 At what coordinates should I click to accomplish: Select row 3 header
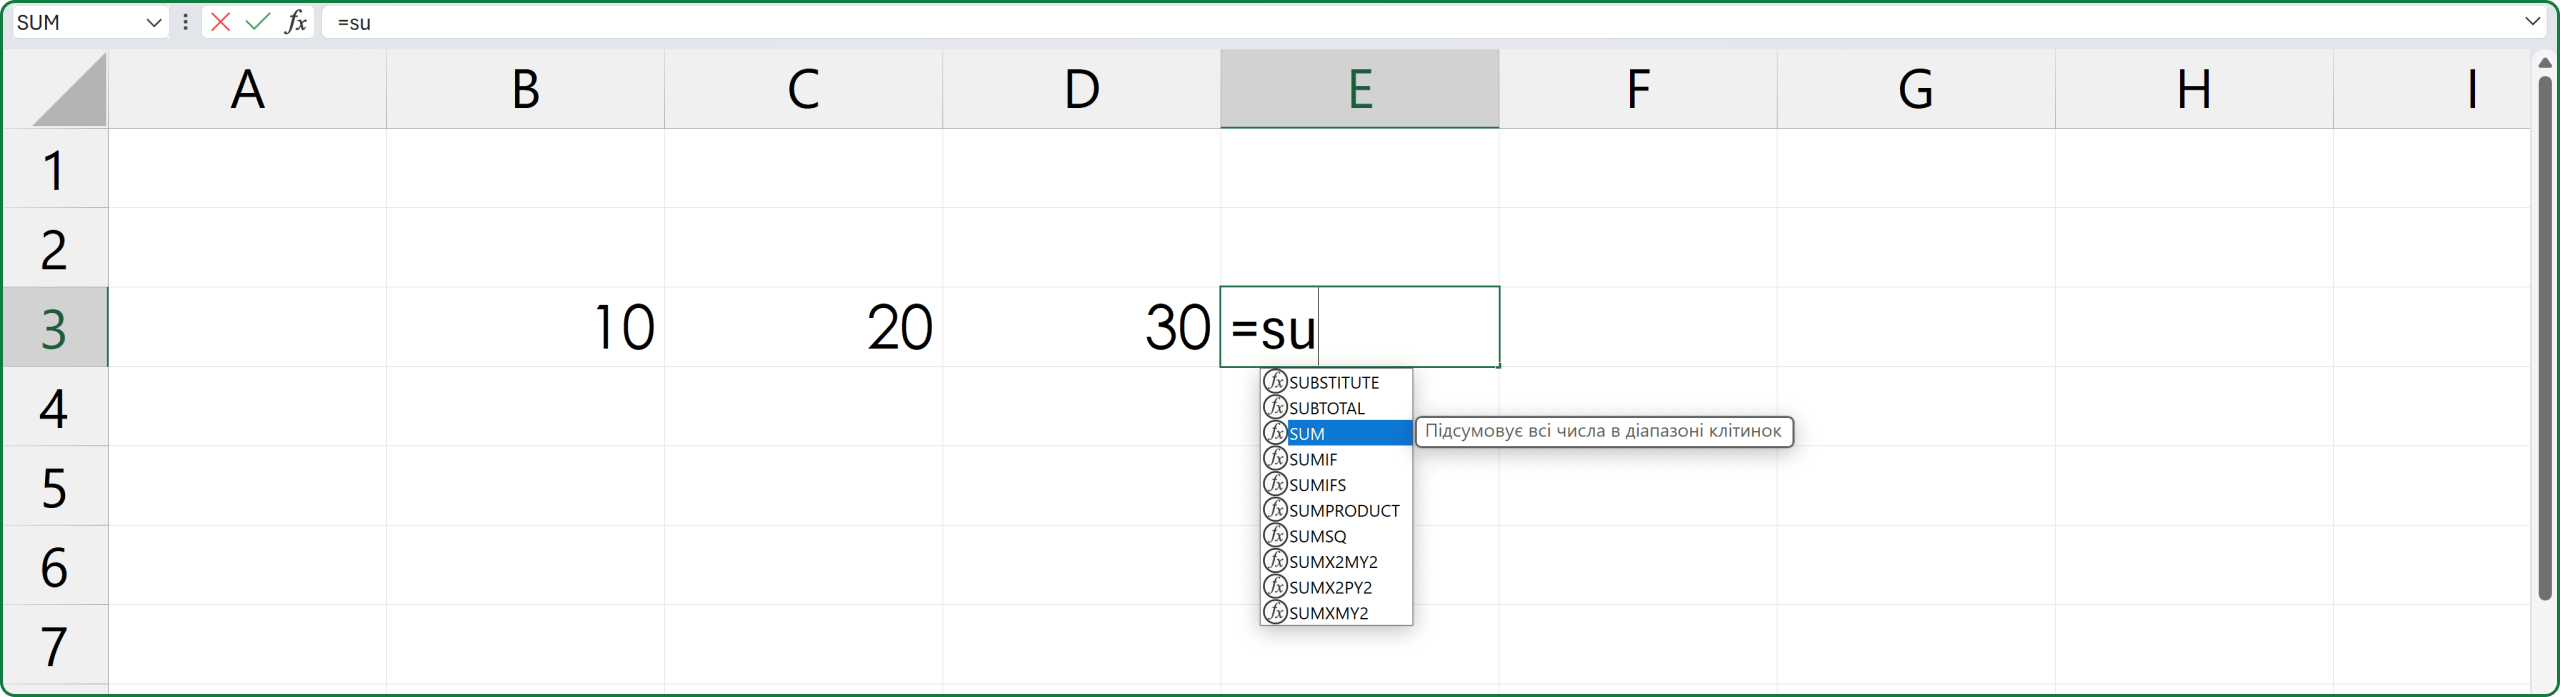pos(54,327)
